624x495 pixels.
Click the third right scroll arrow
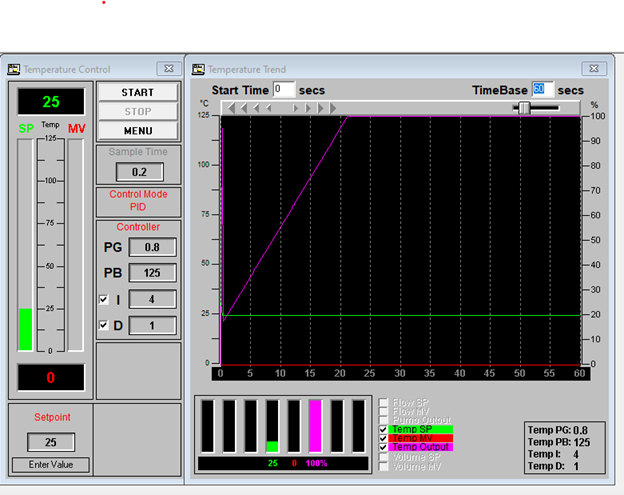[320, 108]
